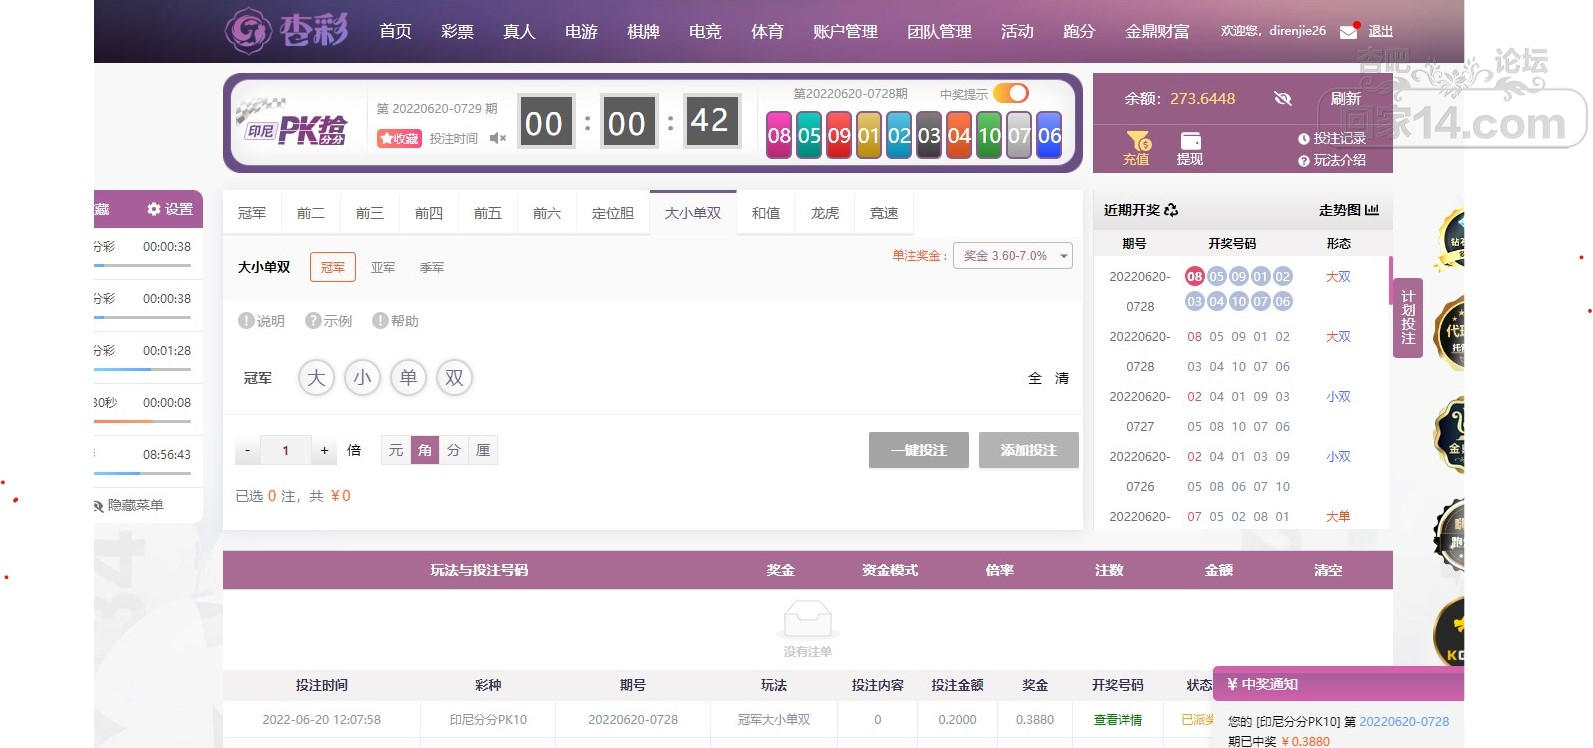Choose 元 as the bet unit
This screenshot has width=1593, height=748.
pyautogui.click(x=396, y=450)
